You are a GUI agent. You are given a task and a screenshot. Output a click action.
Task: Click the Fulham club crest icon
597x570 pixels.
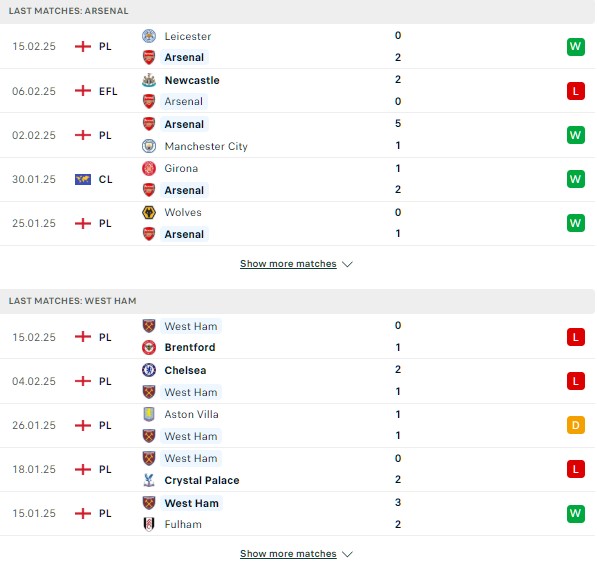pyautogui.click(x=149, y=524)
